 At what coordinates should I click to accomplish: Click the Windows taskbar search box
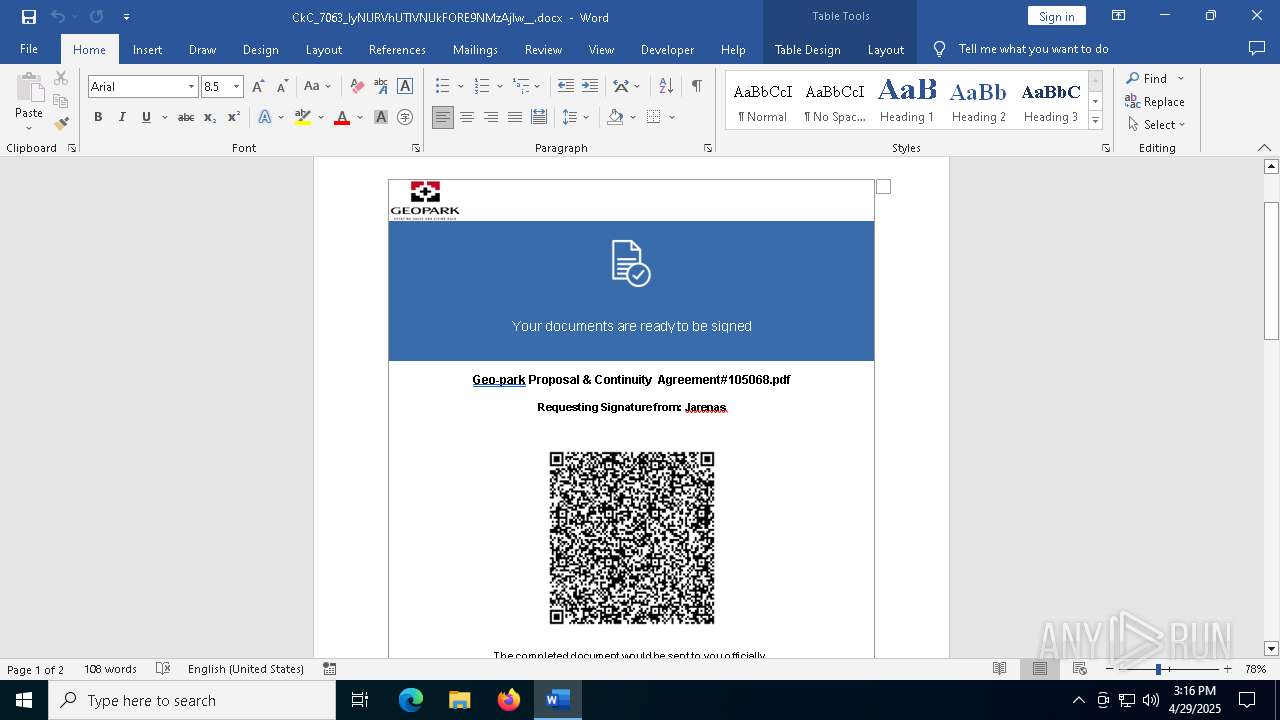tap(192, 700)
